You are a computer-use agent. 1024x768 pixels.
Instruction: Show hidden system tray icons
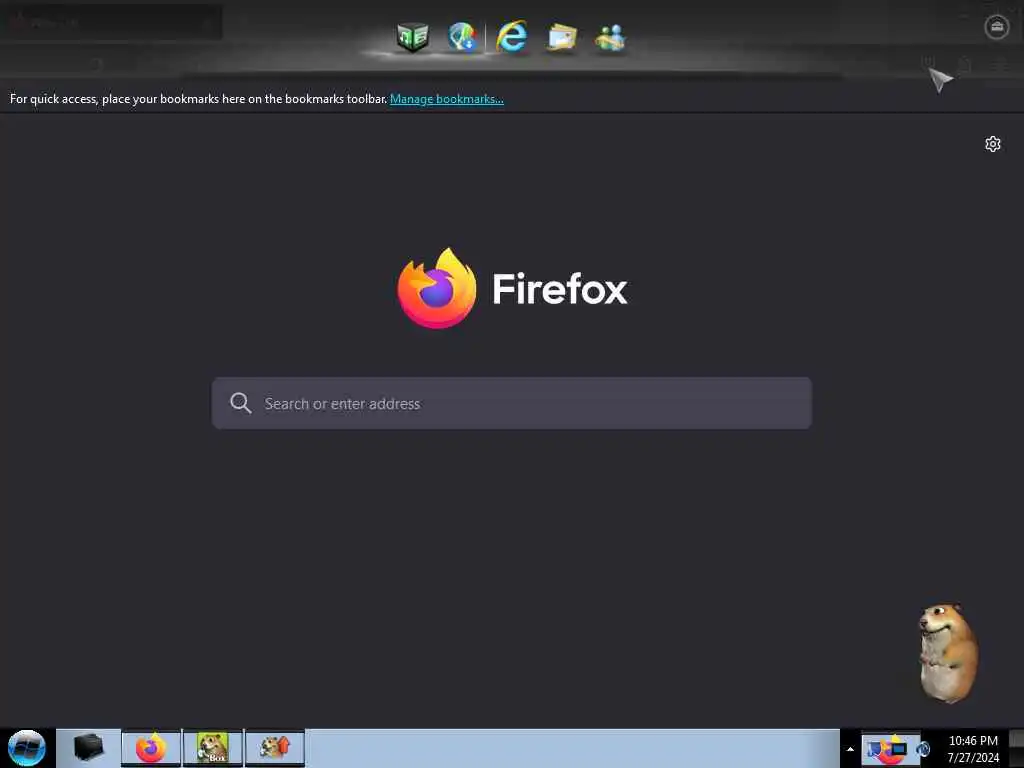pos(850,749)
